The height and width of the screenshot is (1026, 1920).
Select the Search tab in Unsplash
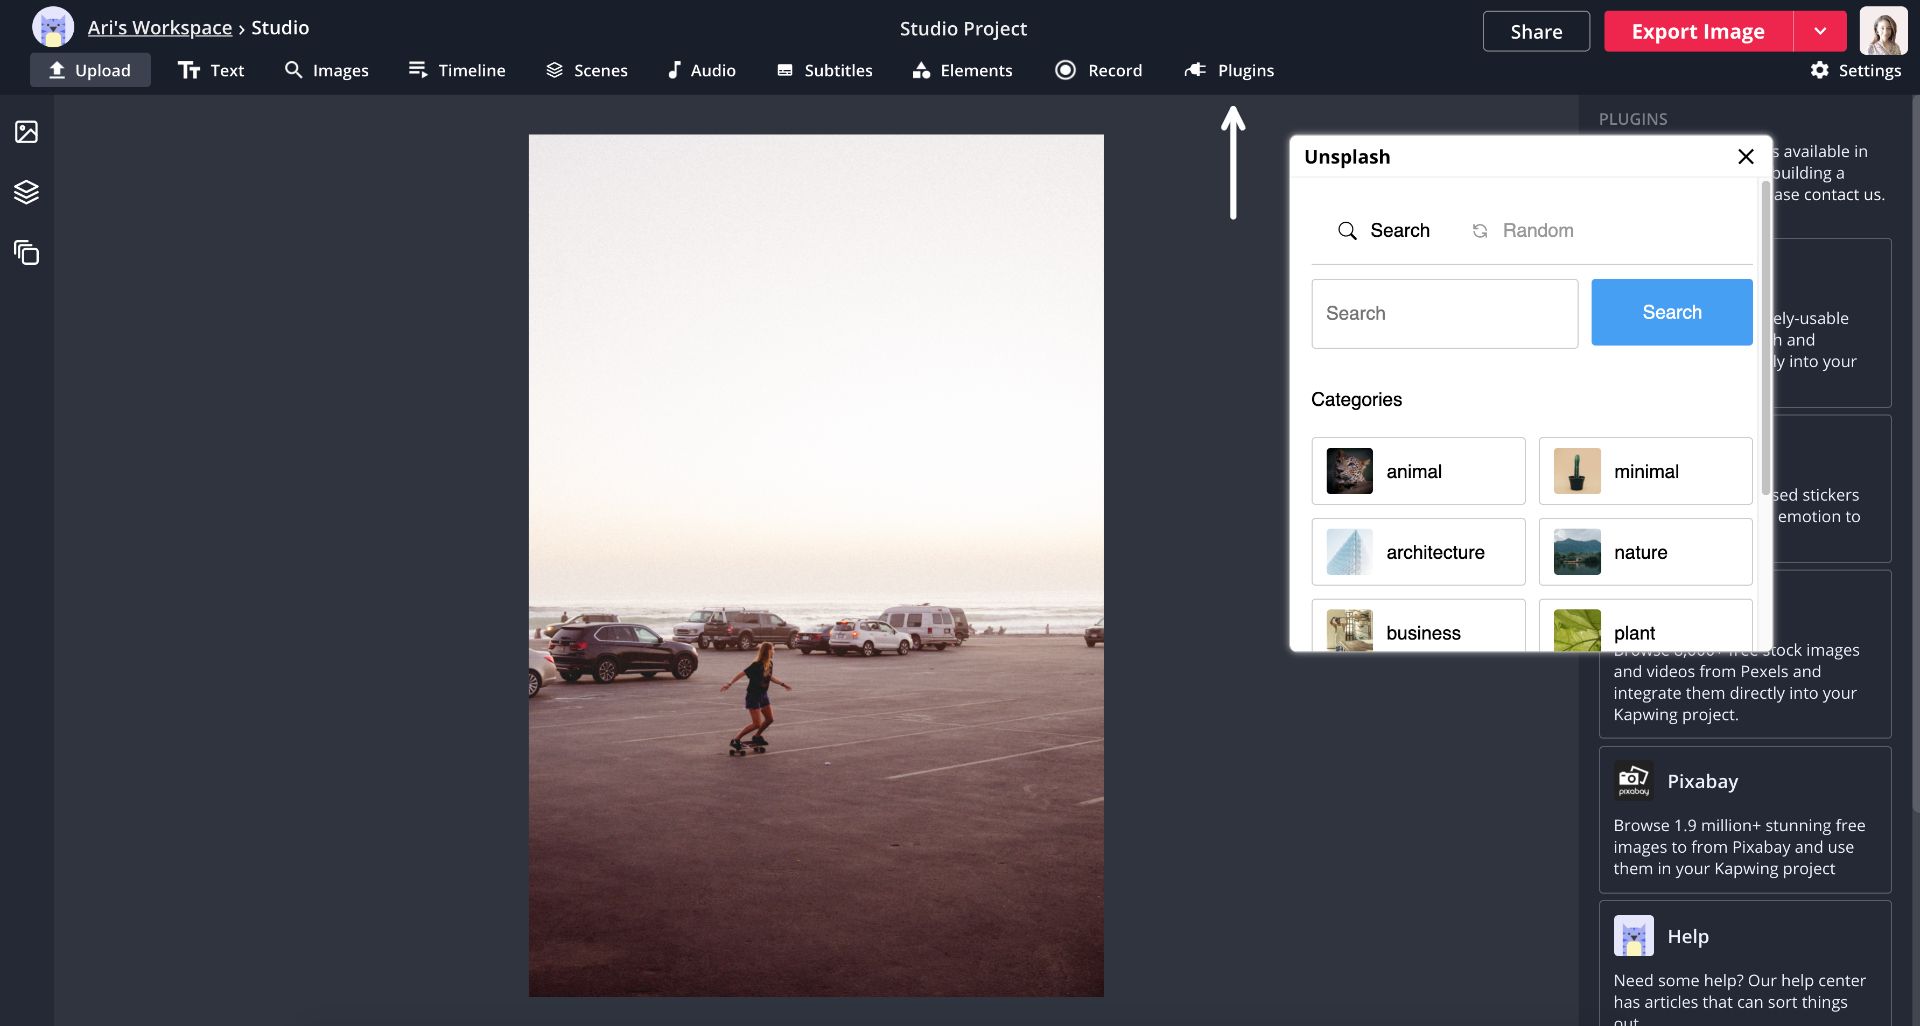(x=1384, y=231)
